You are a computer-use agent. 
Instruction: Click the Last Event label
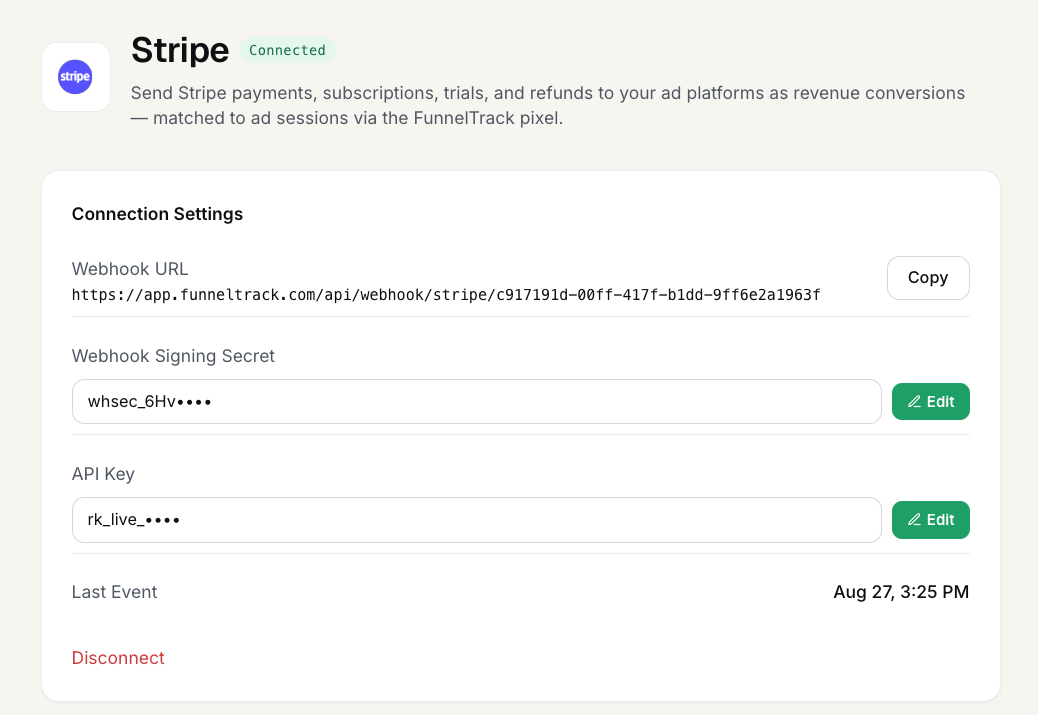115,592
